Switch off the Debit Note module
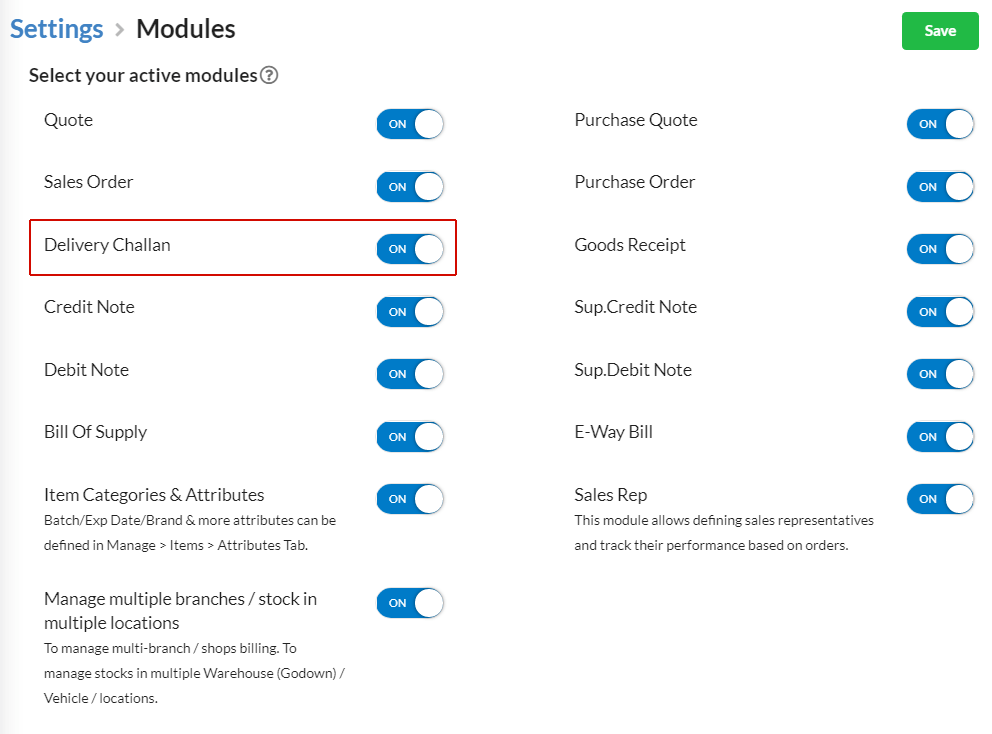Screen dimensions: 992x734 coord(410,374)
